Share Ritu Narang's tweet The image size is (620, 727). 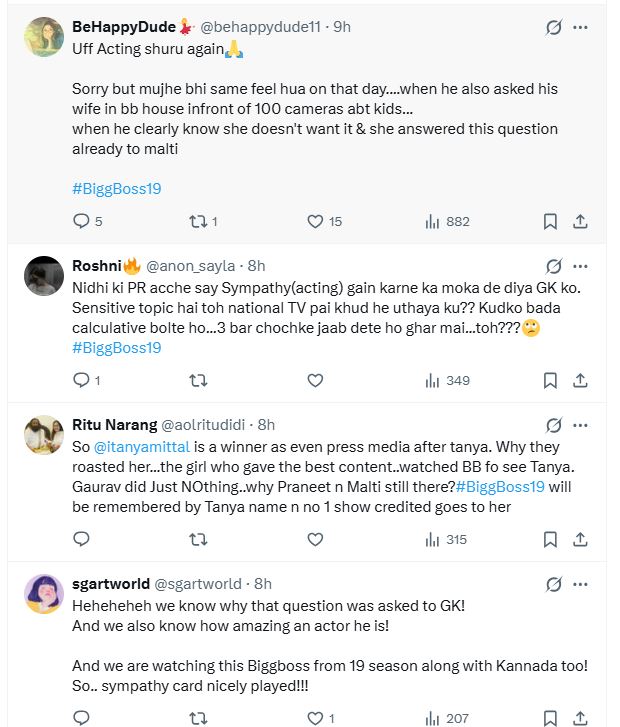(x=580, y=539)
